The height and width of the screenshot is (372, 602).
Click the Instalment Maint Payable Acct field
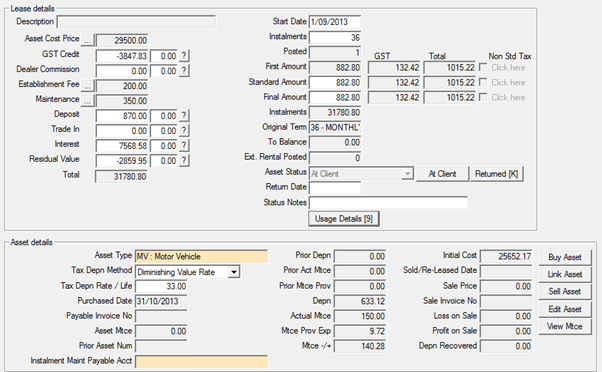click(x=202, y=362)
